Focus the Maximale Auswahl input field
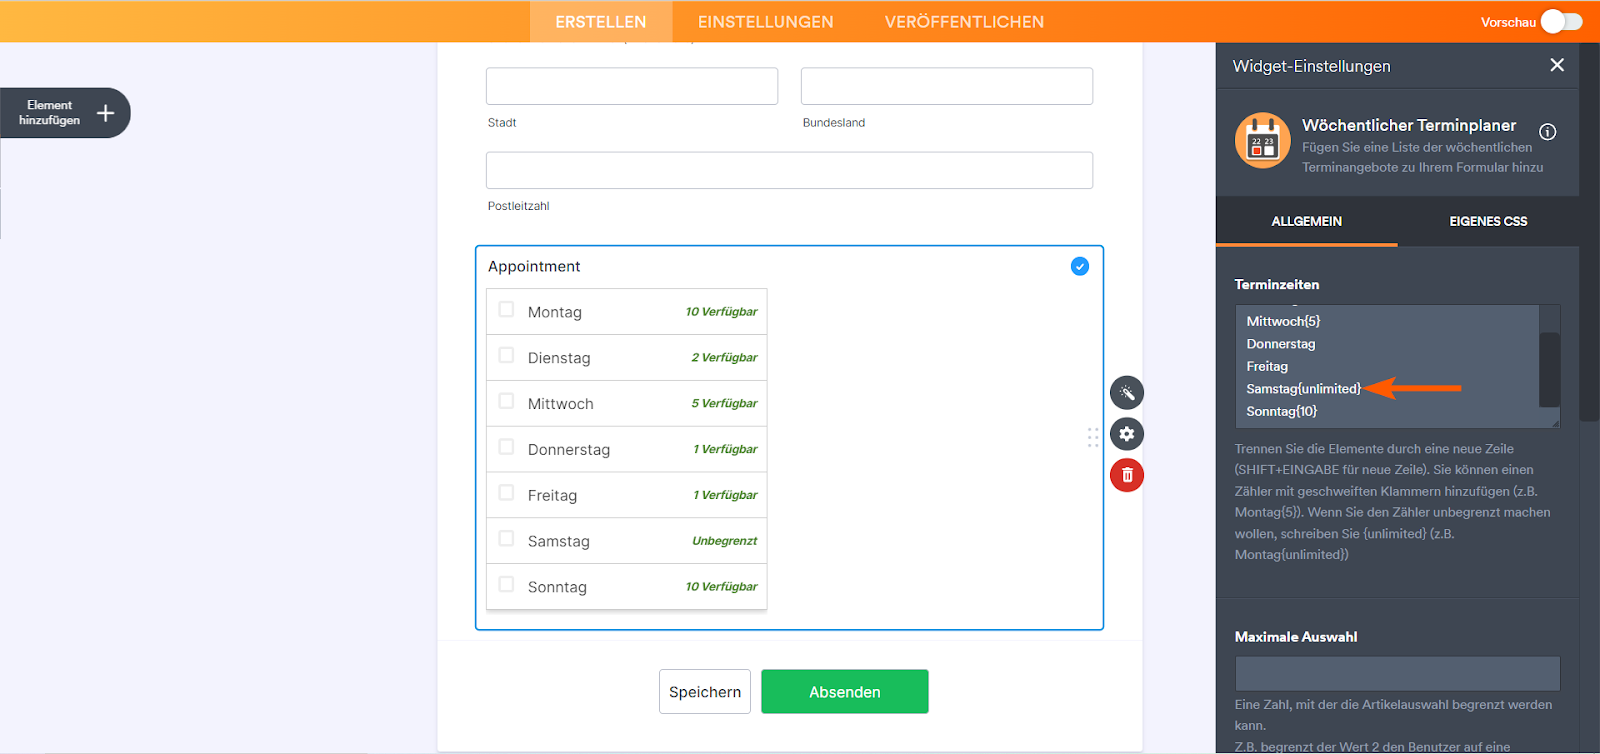This screenshot has height=754, width=1600. [1397, 673]
